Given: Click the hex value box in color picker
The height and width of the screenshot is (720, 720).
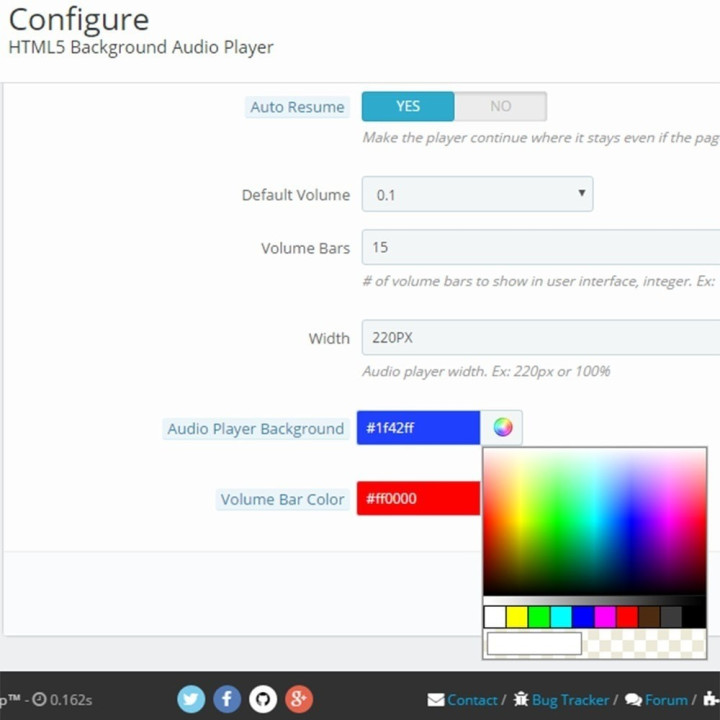Looking at the screenshot, I should coord(534,643).
